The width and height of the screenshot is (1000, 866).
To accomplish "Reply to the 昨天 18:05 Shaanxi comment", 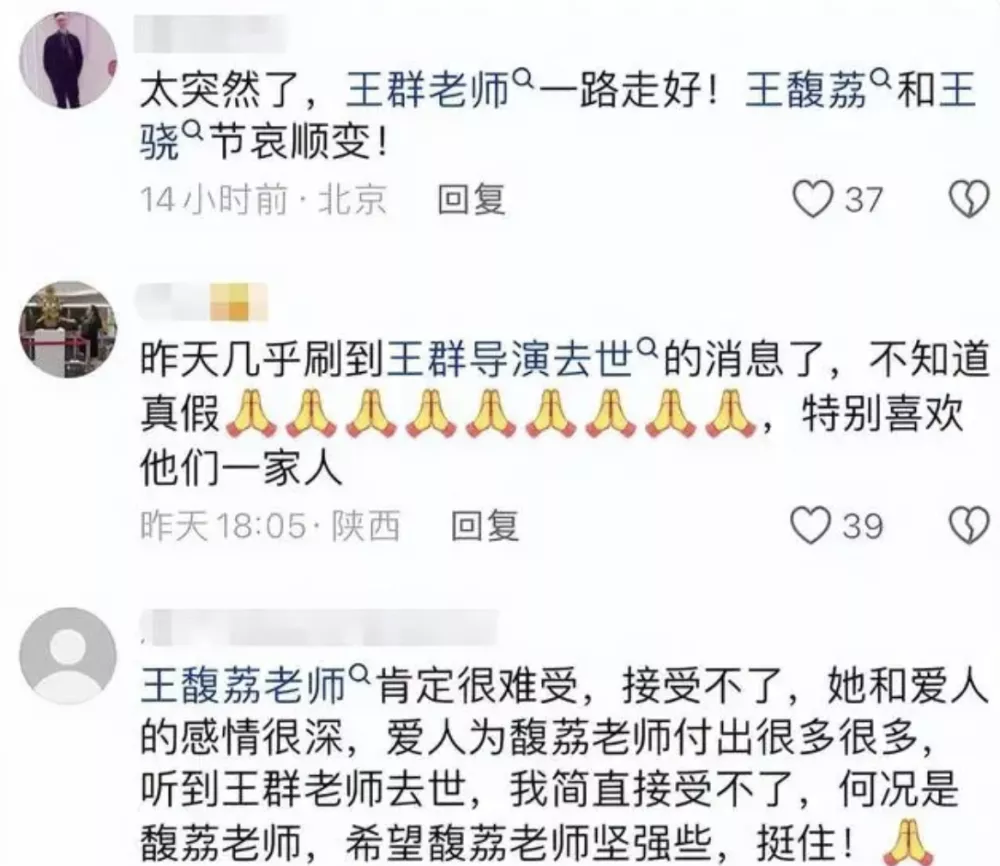I will 485,526.
